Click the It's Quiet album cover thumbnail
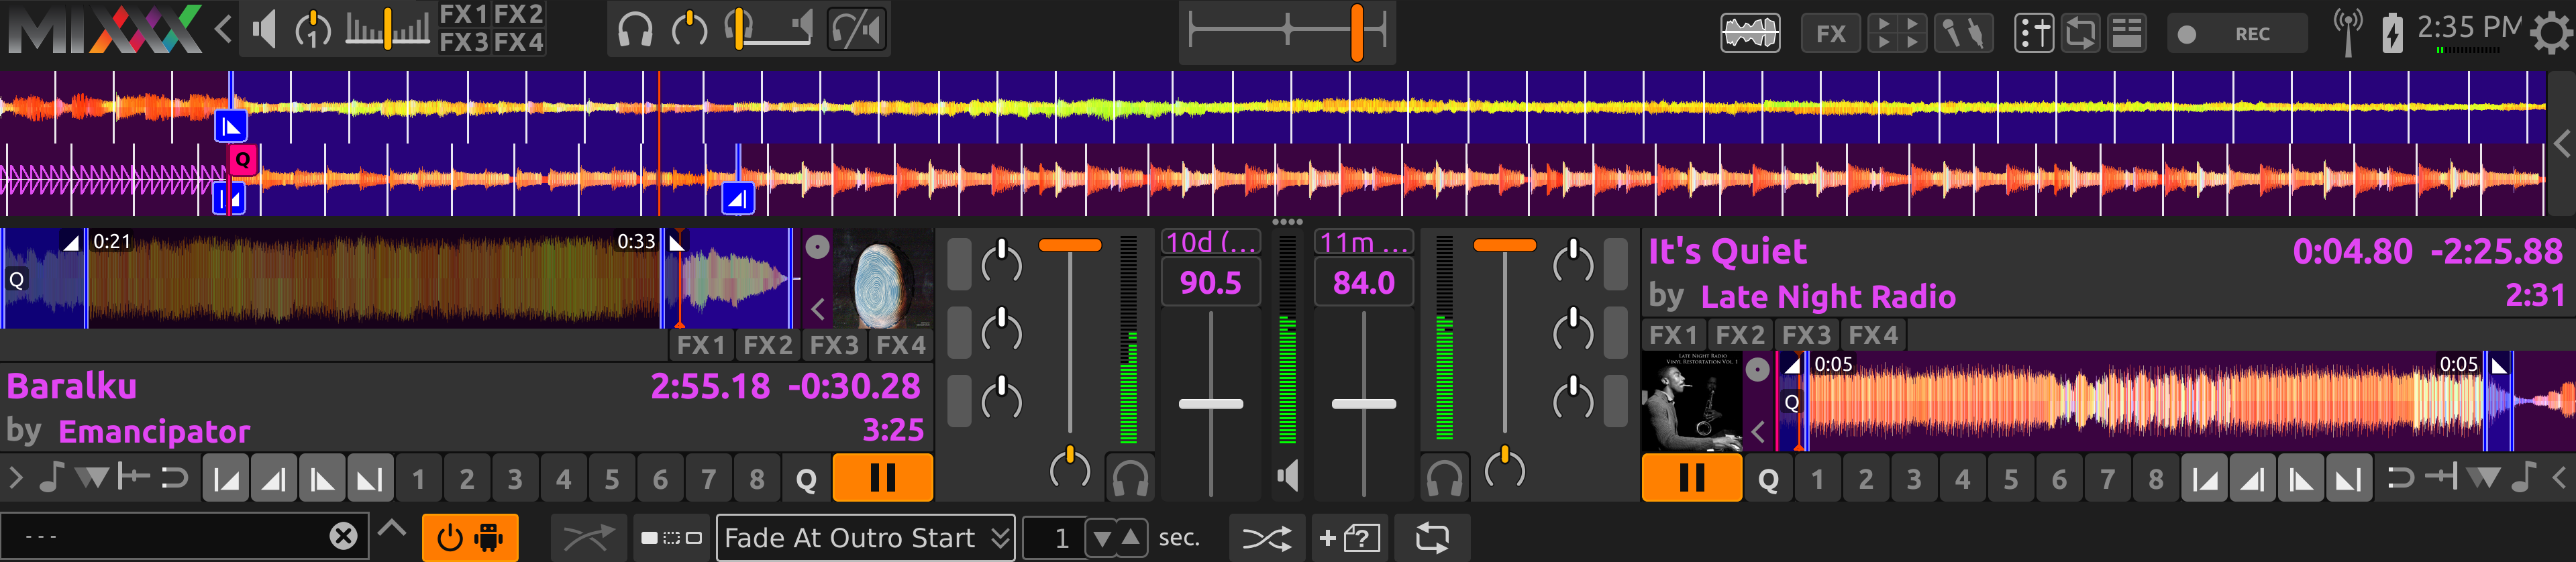Screen dimensions: 2576x562 click(1691, 401)
